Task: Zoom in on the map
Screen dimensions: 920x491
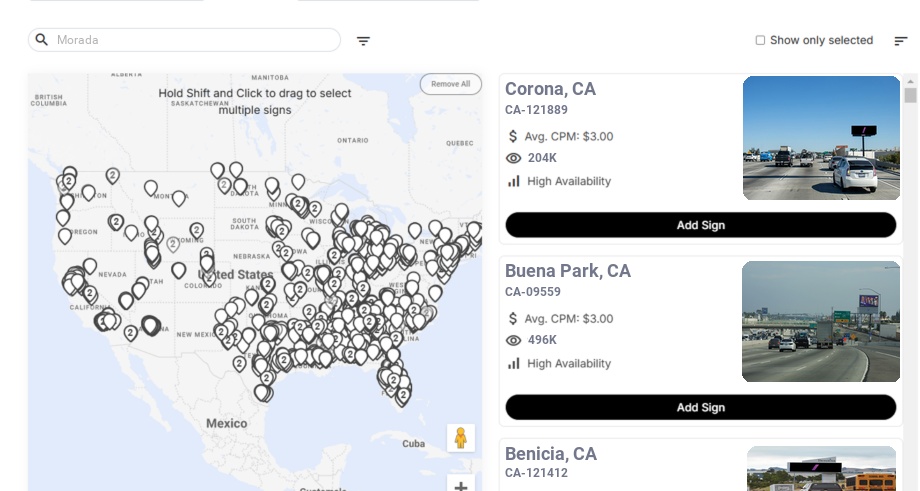Action: pos(461,486)
